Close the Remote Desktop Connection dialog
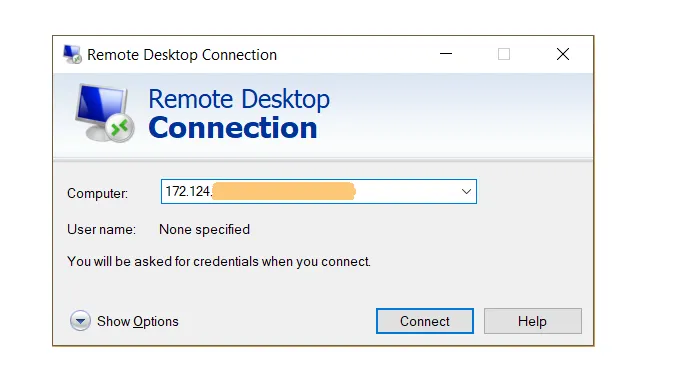The image size is (678, 391). (563, 54)
